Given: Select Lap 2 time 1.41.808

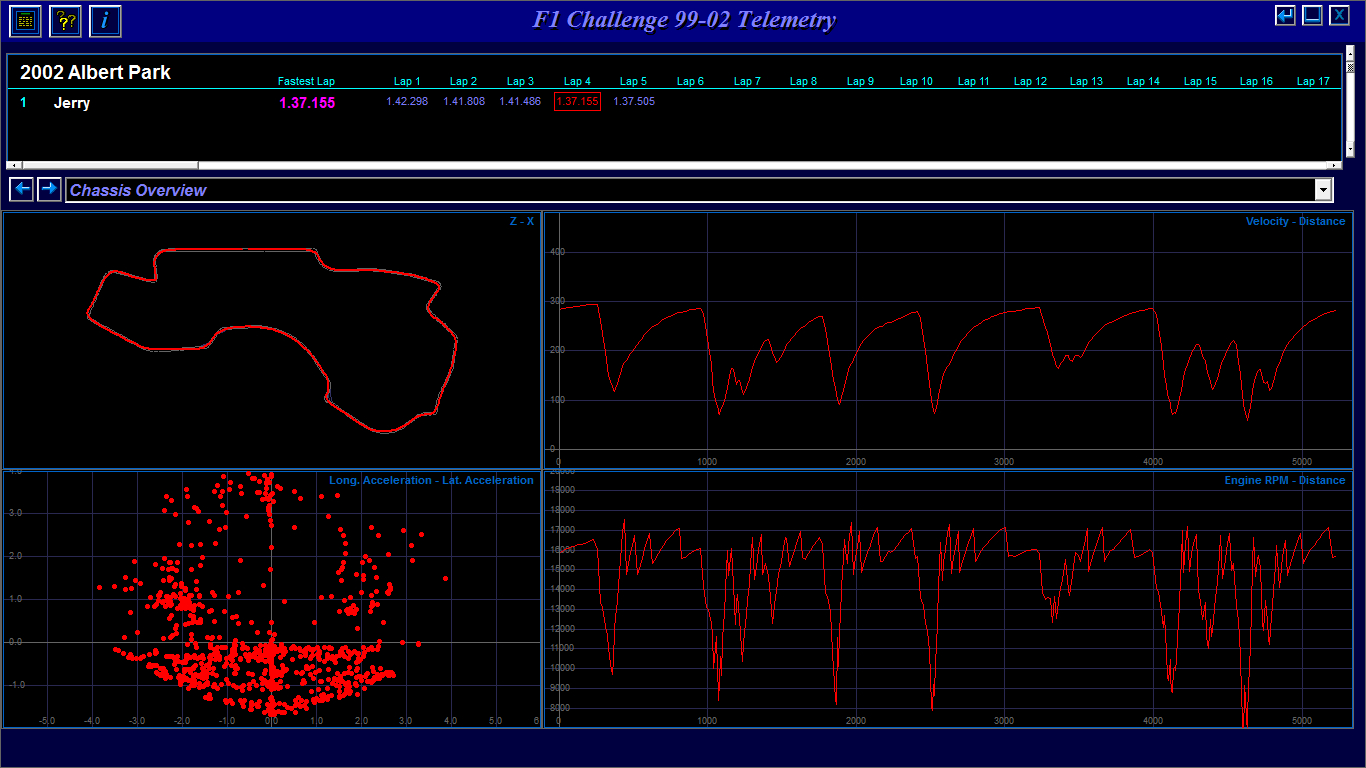Looking at the screenshot, I should (464, 102).
